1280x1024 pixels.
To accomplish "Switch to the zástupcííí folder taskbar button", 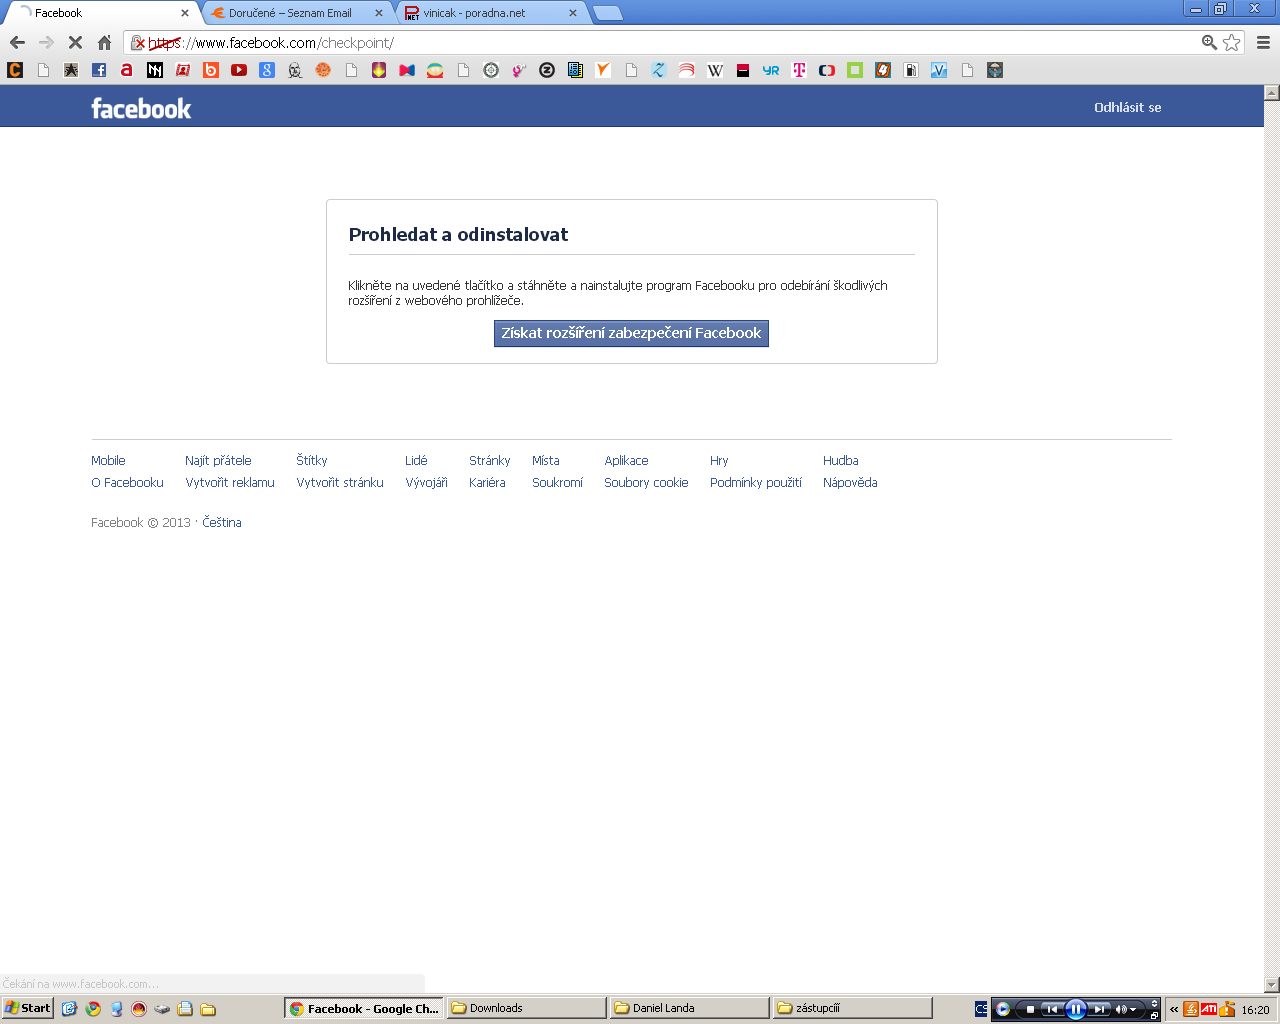I will click(853, 1008).
